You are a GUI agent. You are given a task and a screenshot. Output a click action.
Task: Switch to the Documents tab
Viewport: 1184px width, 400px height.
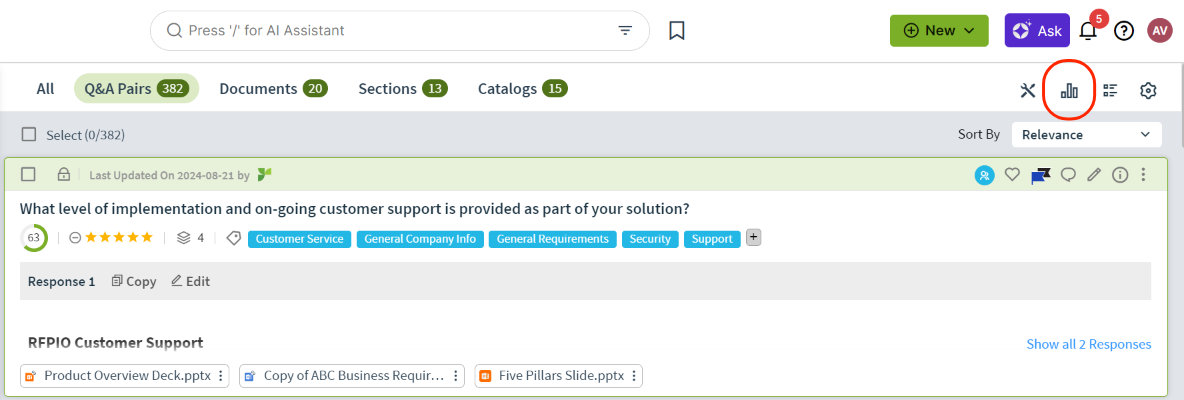tap(273, 88)
